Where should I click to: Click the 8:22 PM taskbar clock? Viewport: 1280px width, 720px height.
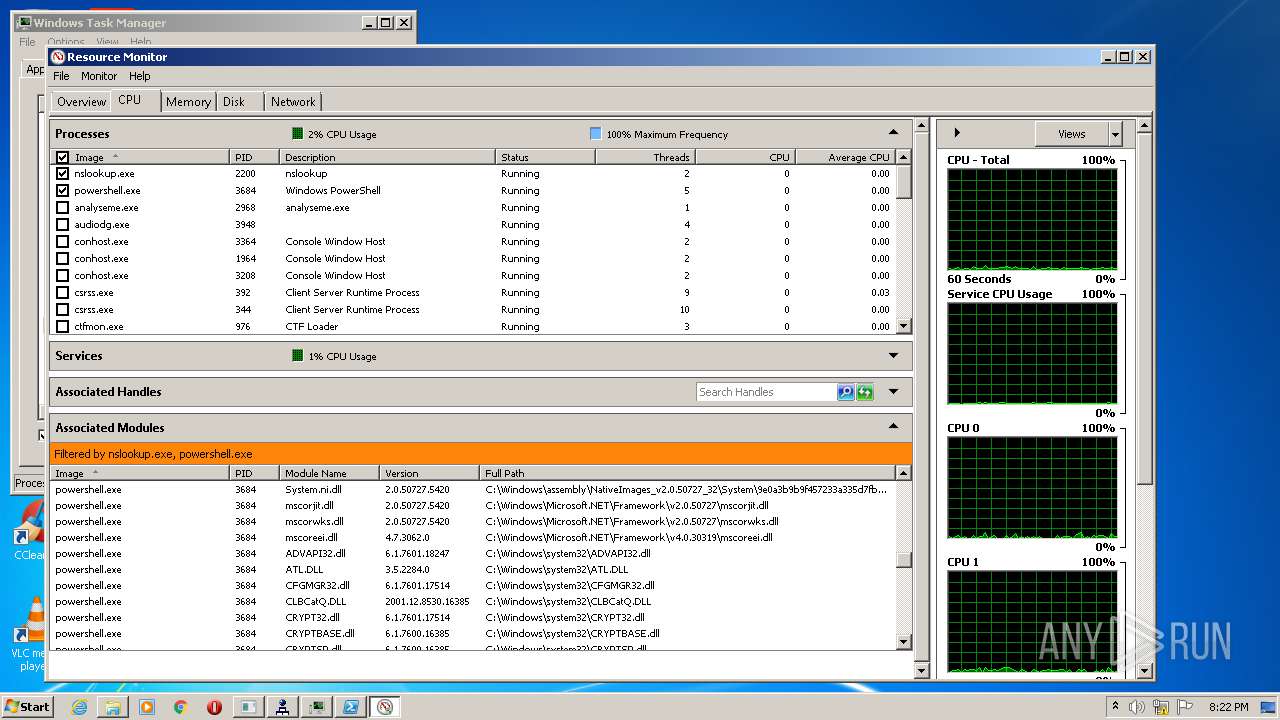pos(1228,707)
